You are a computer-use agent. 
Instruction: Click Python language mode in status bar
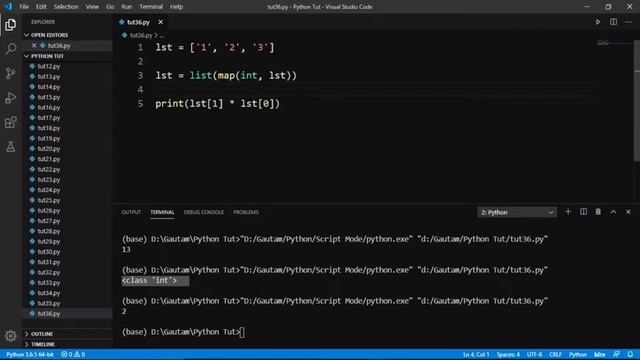click(x=578, y=354)
